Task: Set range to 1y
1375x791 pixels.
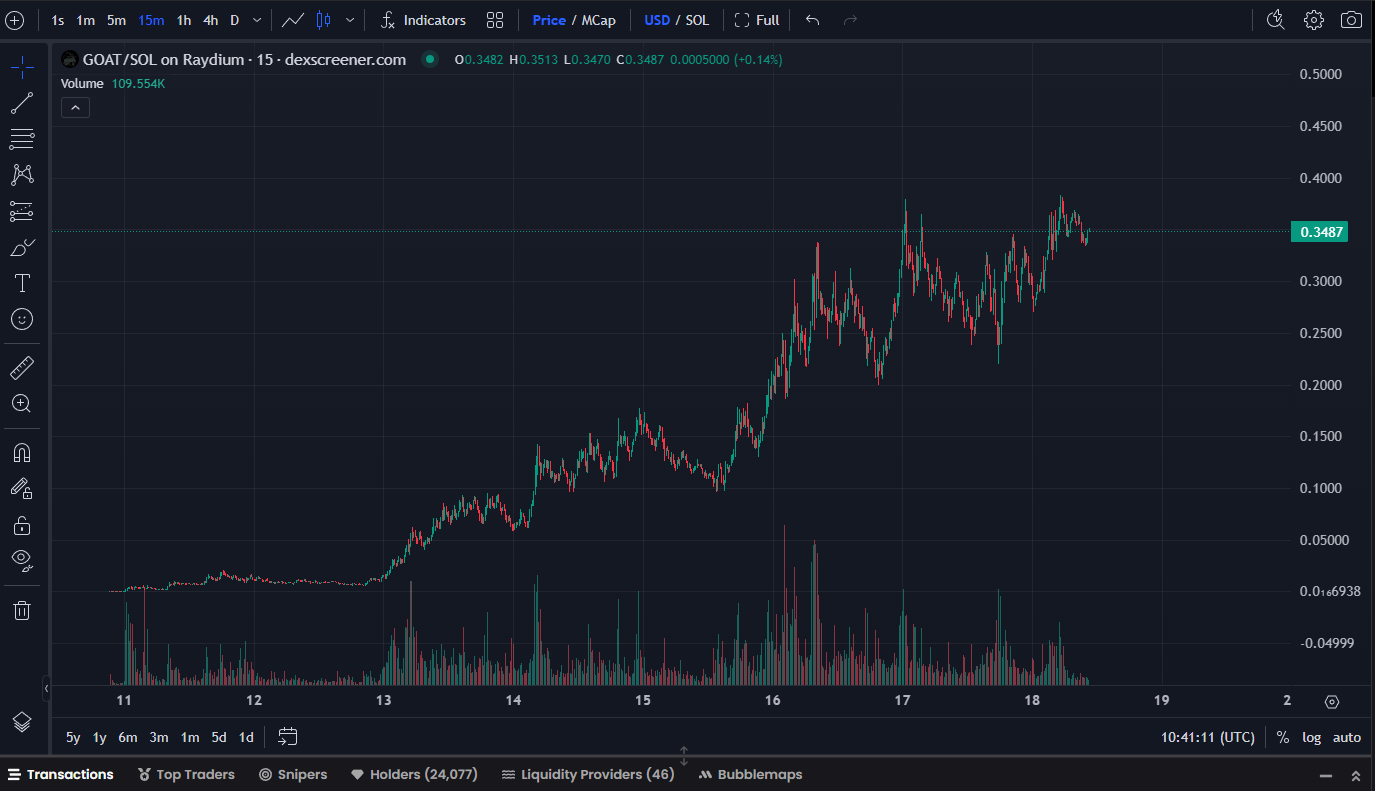Action: 100,738
